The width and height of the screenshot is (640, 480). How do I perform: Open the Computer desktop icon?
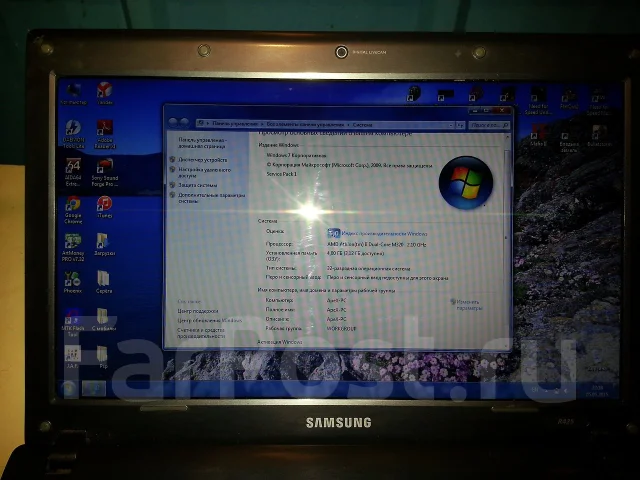tap(73, 94)
